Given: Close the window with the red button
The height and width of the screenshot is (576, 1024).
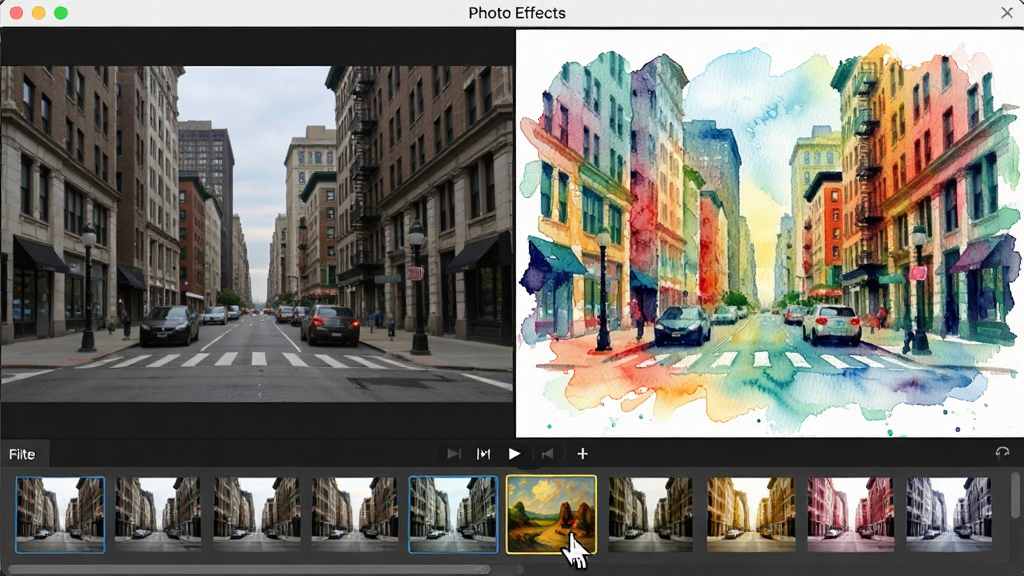Looking at the screenshot, I should [x=16, y=13].
